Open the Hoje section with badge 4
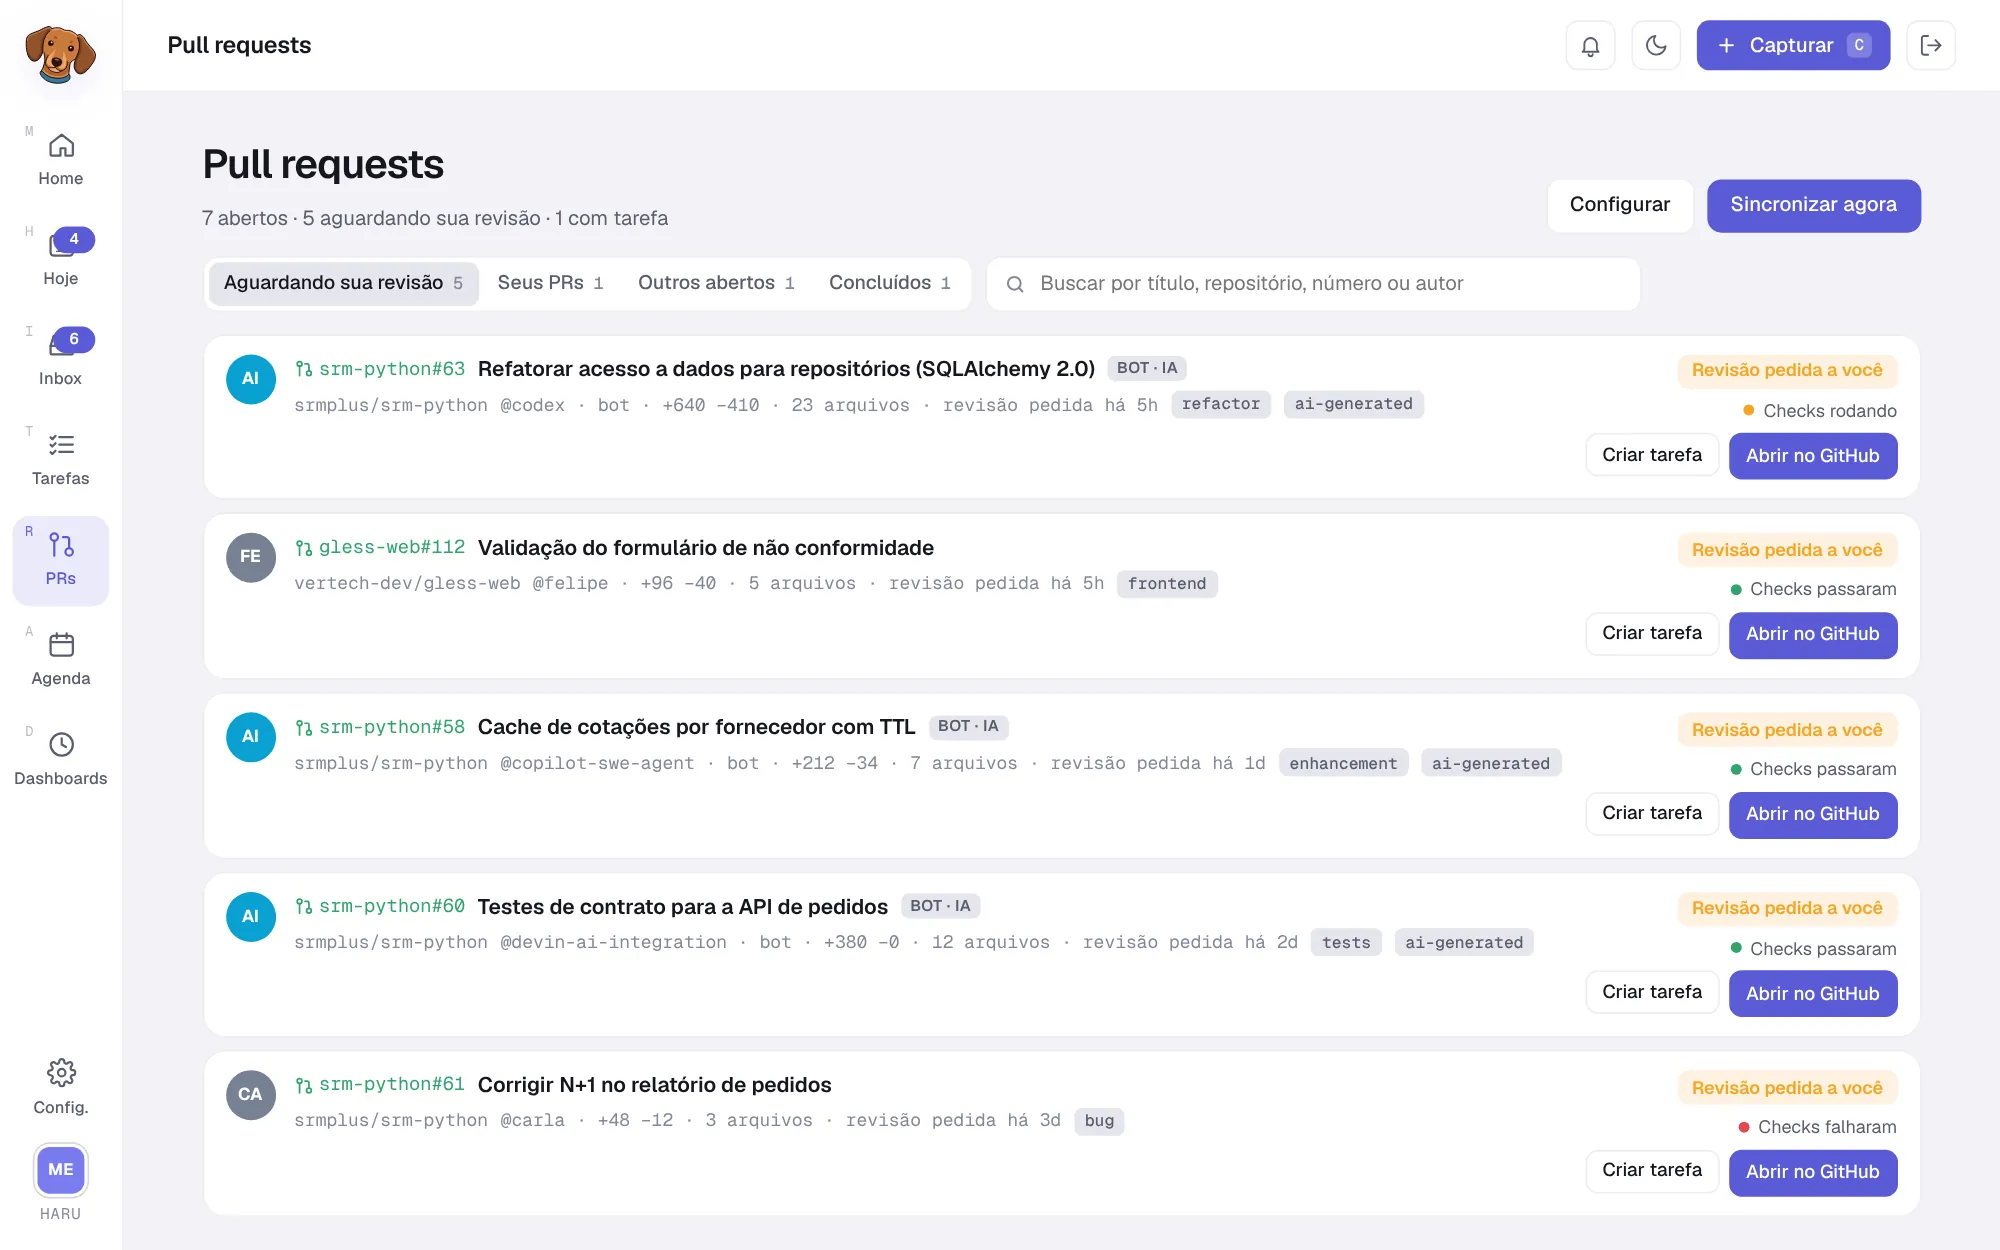 point(61,258)
